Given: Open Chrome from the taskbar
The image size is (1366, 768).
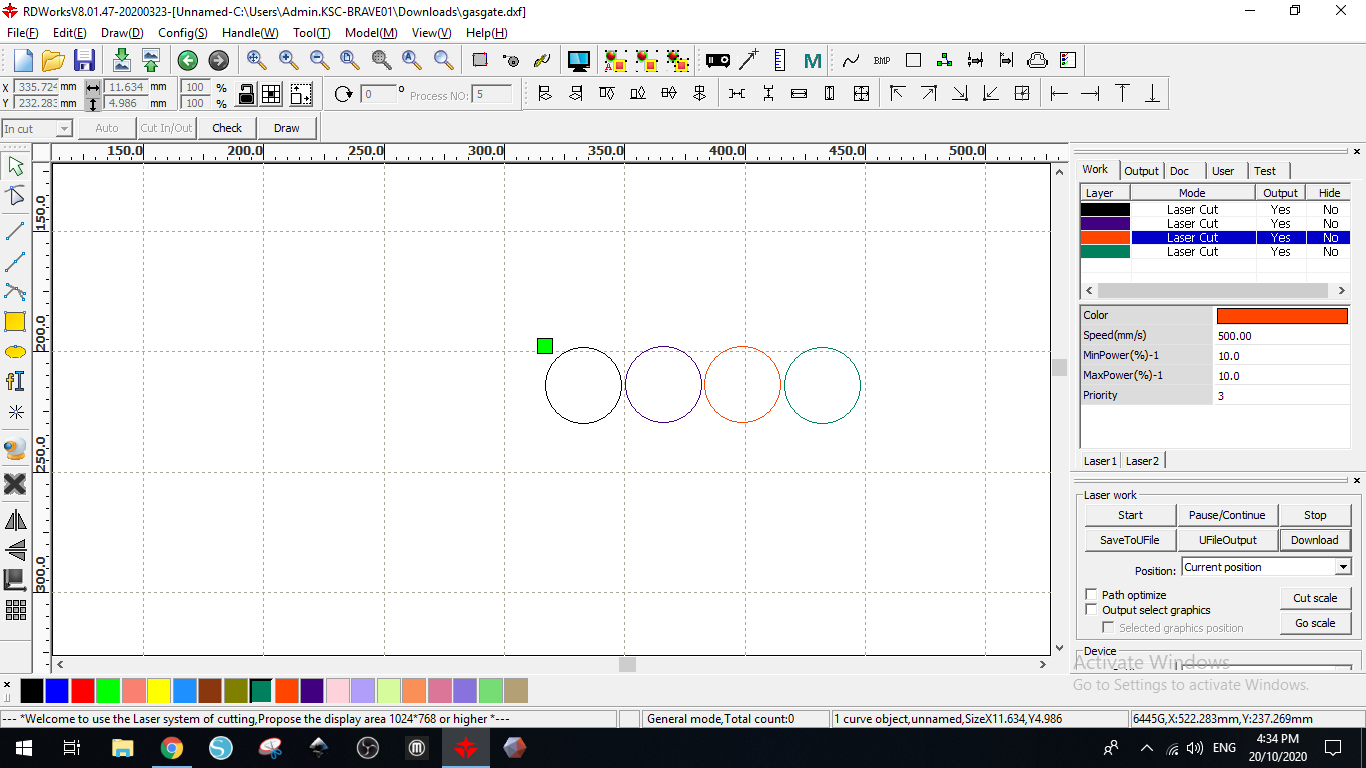Looking at the screenshot, I should (172, 747).
